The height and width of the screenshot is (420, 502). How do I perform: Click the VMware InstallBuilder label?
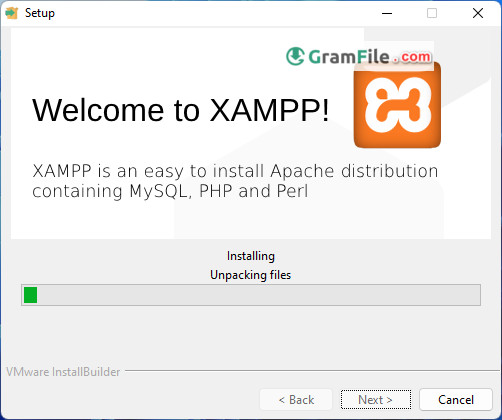63,372
